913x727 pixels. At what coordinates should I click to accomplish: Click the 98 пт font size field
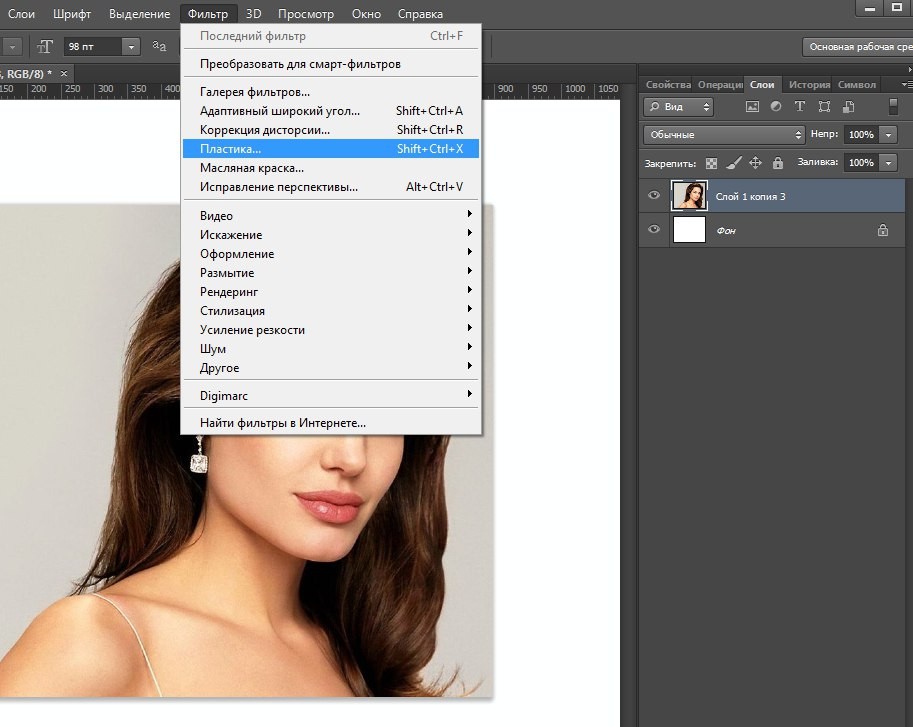(93, 47)
